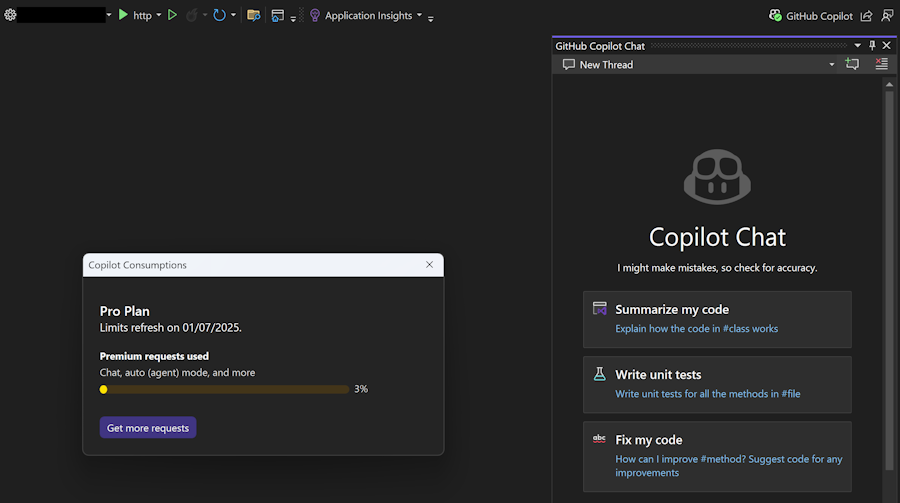Open the Application Insights menu label
The width and height of the screenshot is (900, 503).
(x=368, y=16)
